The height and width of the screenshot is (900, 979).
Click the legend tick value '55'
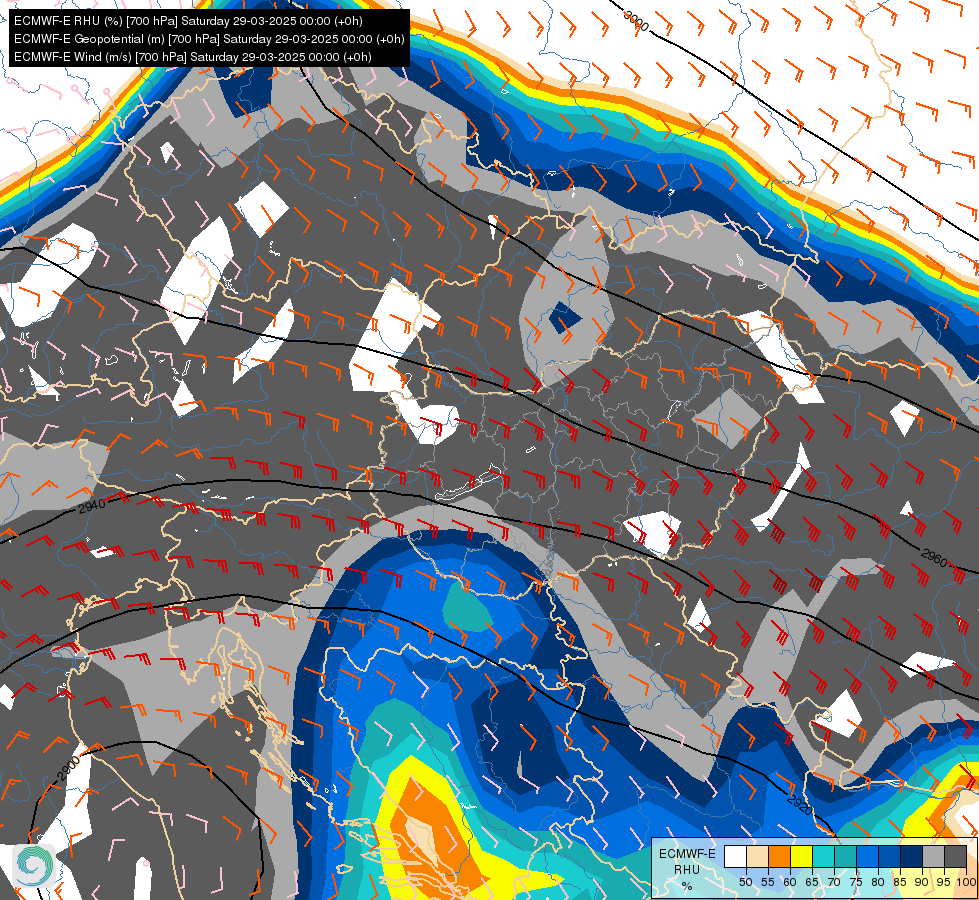coord(767,882)
